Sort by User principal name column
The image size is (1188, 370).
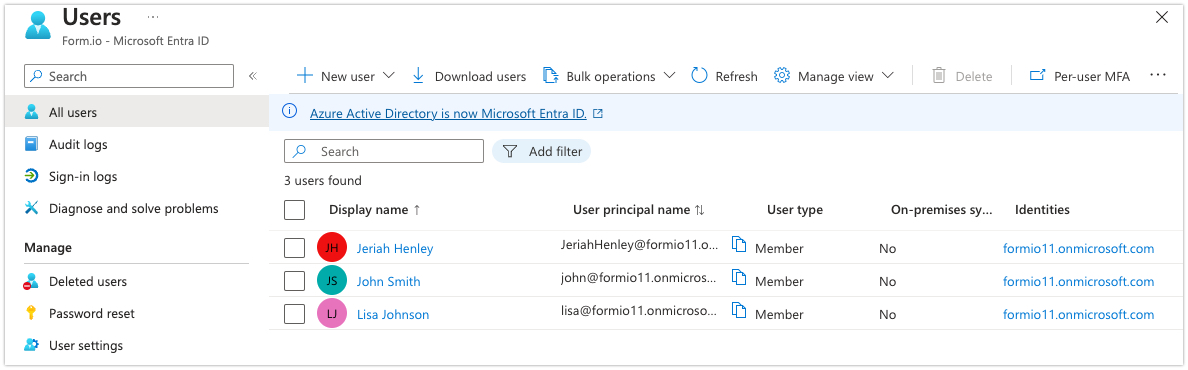tap(639, 210)
